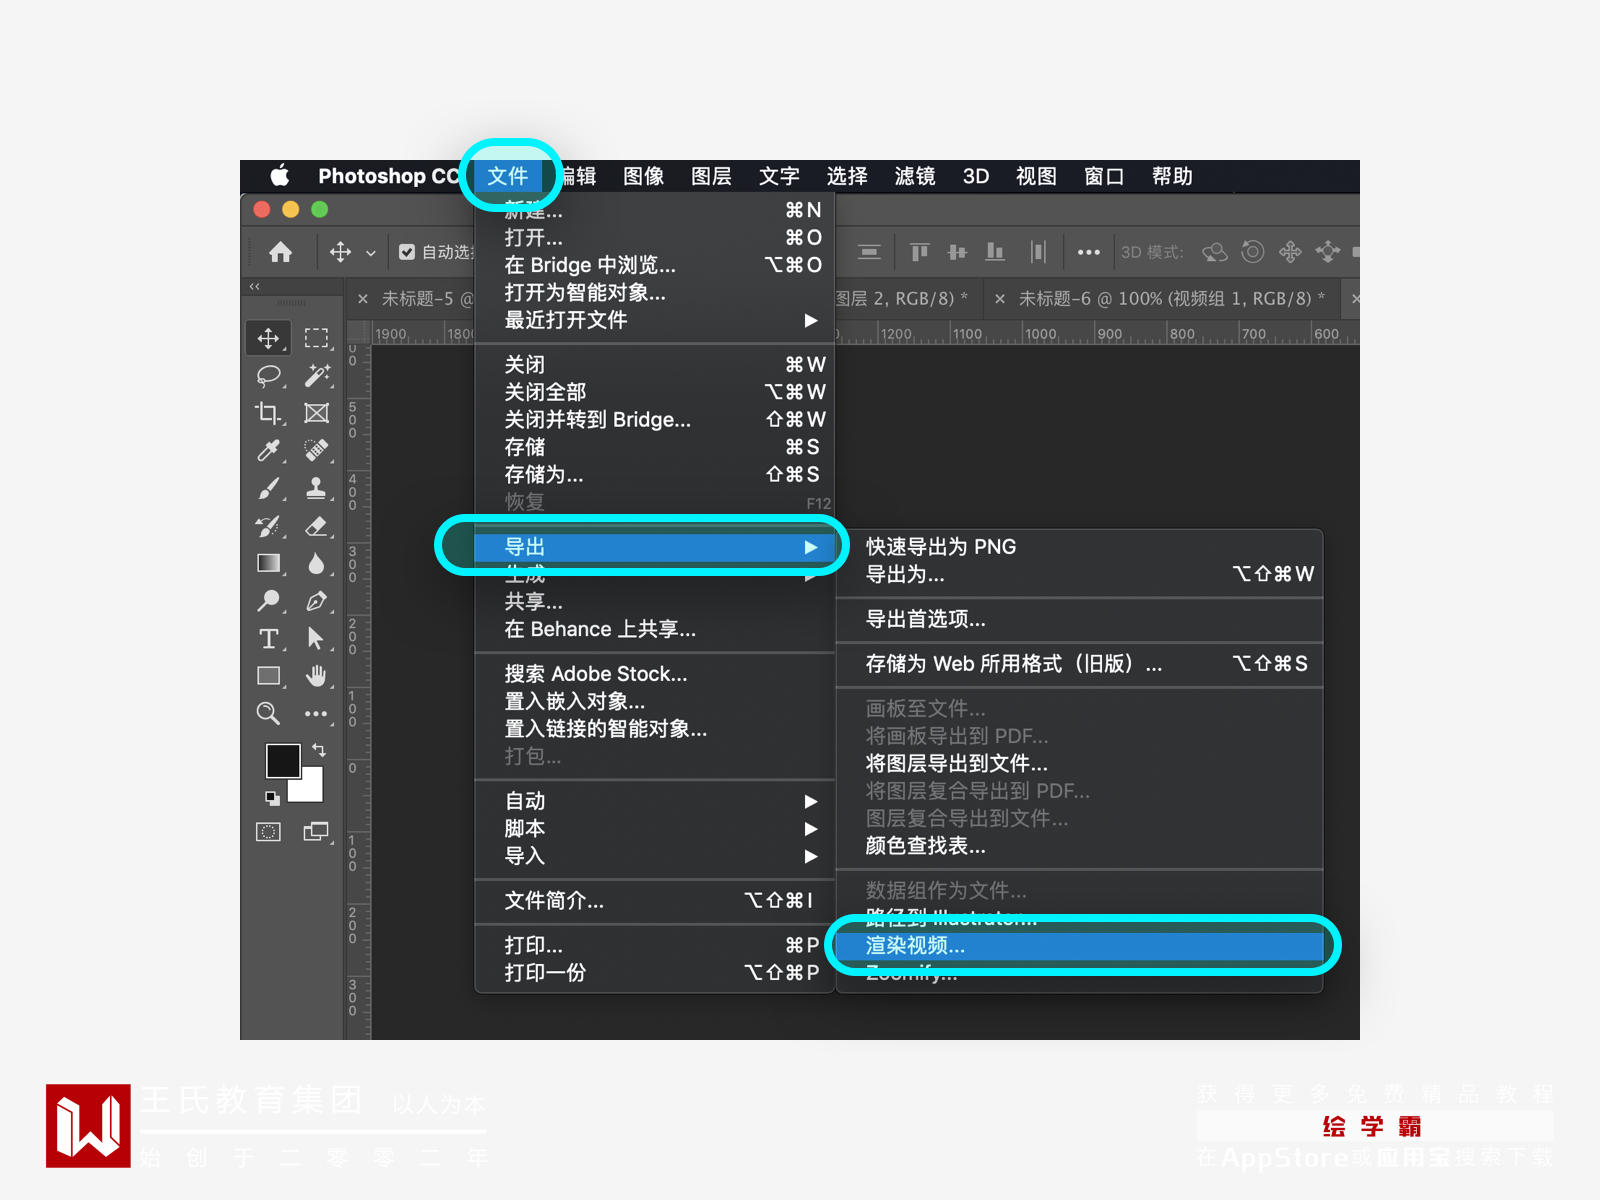Select the Frame tool

(316, 413)
